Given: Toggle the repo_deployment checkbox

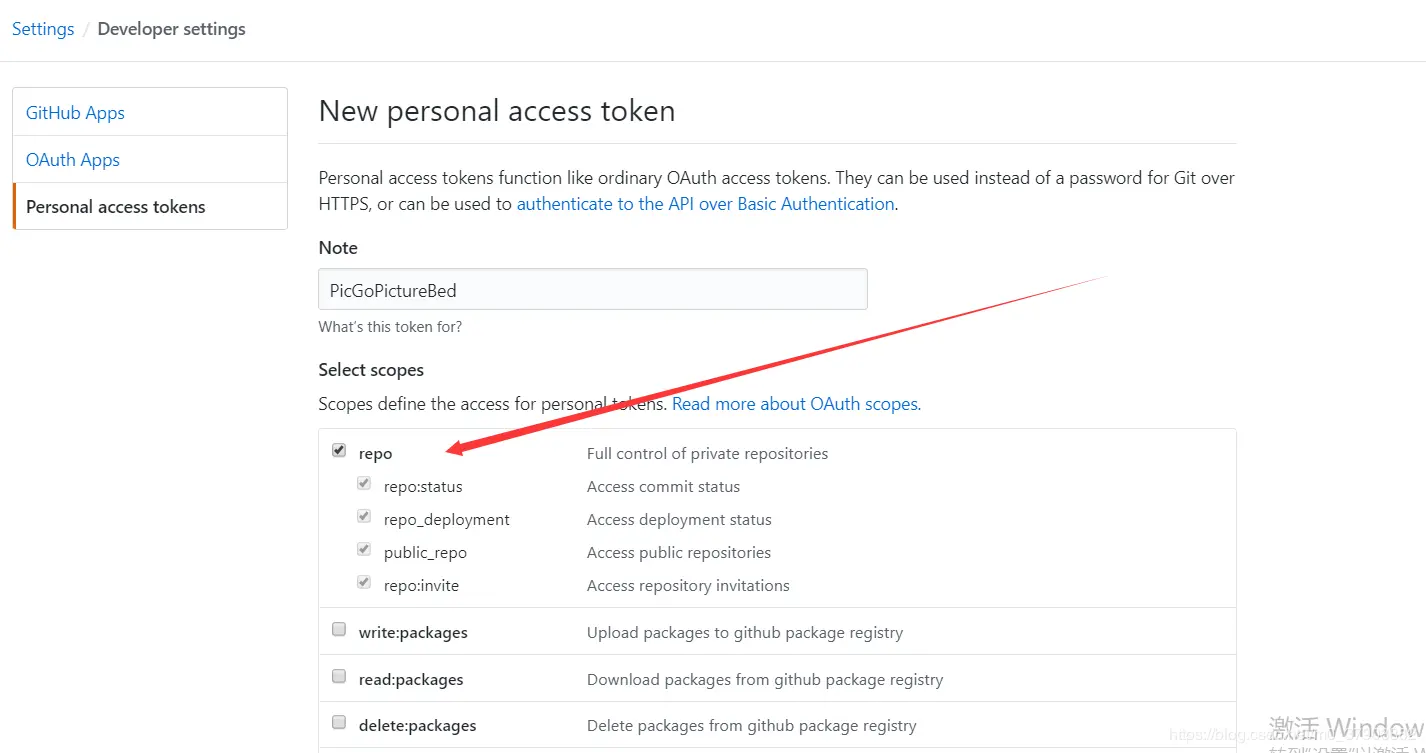Looking at the screenshot, I should click(364, 517).
